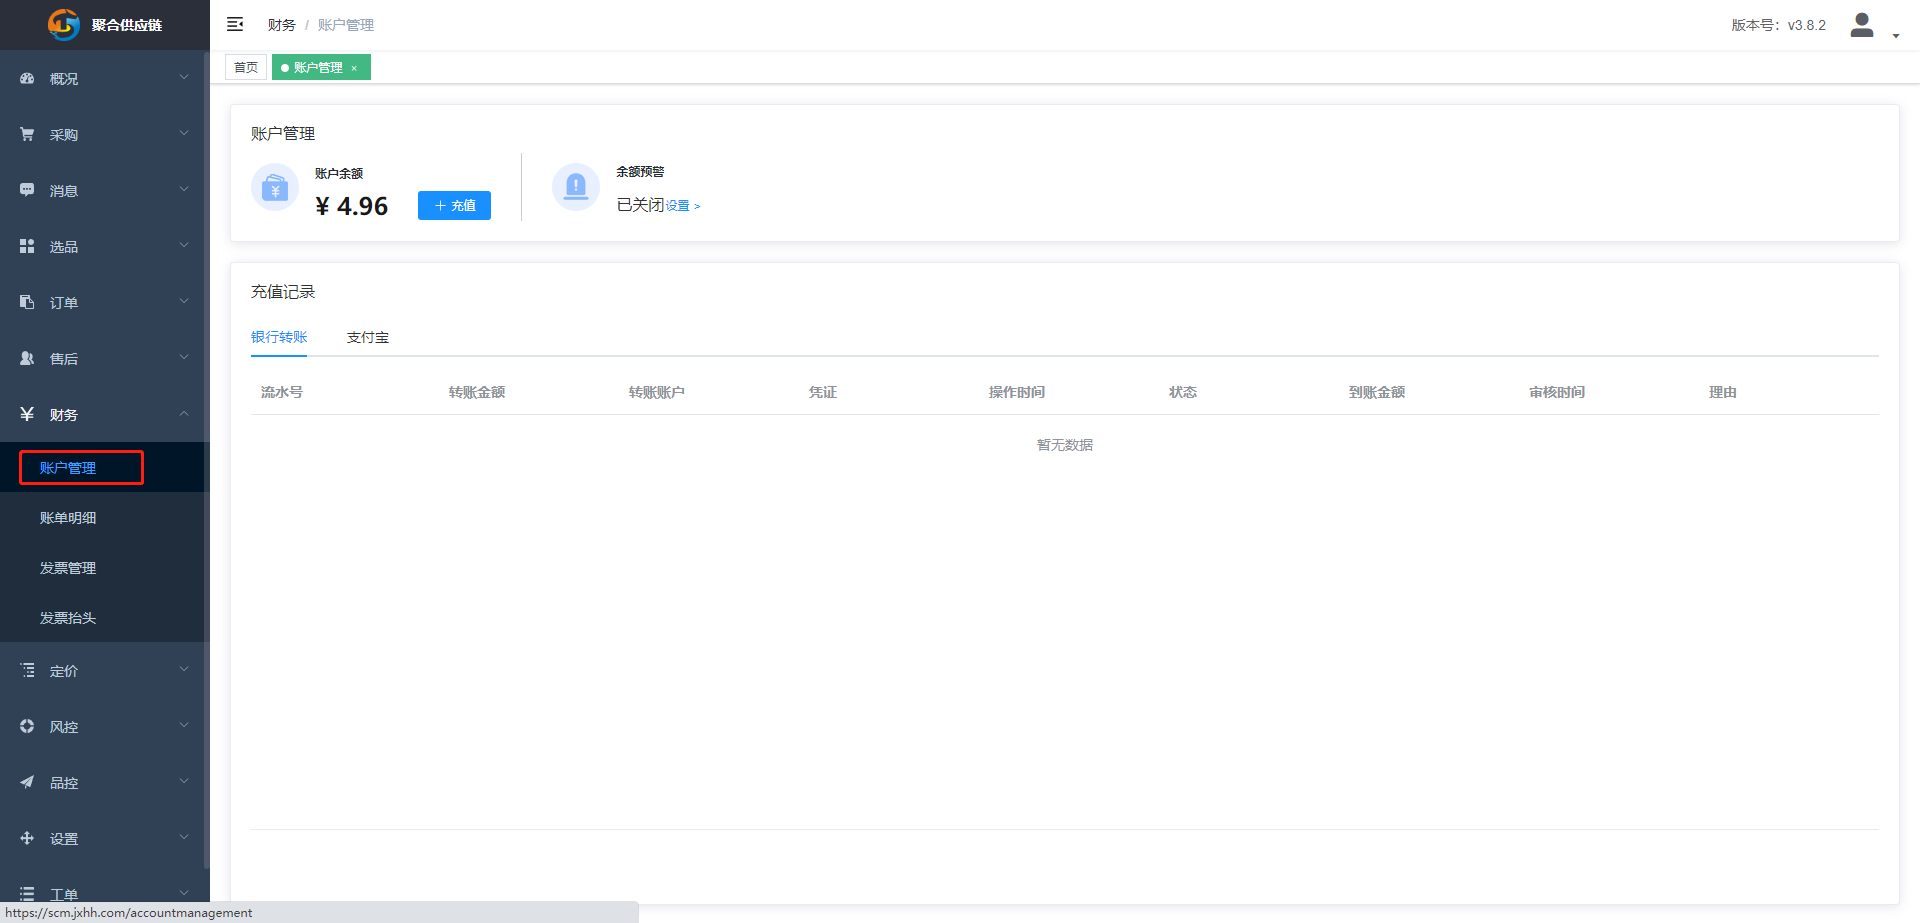Open 发票管理 in the sidebar
This screenshot has width=1920, height=923.
102,567
